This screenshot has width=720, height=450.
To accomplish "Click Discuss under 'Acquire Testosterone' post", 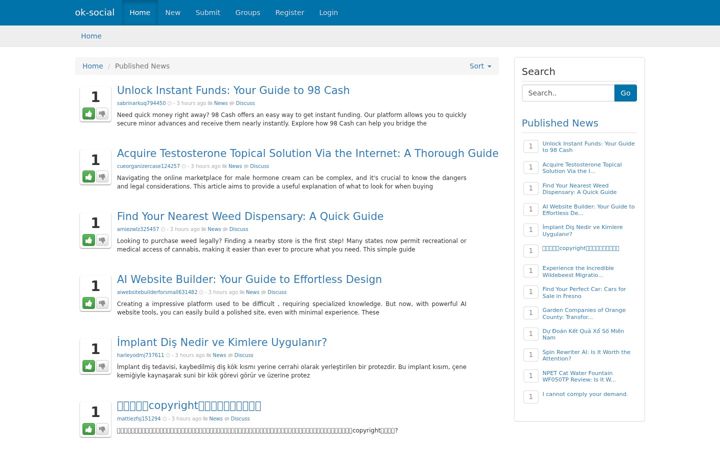I will tap(259, 166).
